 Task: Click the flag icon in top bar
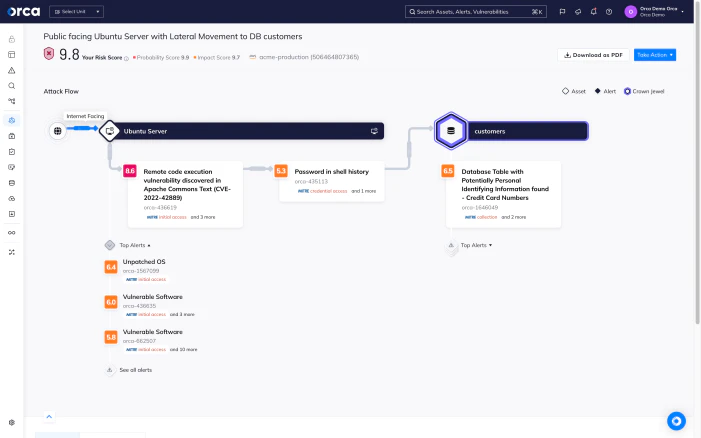coord(562,12)
